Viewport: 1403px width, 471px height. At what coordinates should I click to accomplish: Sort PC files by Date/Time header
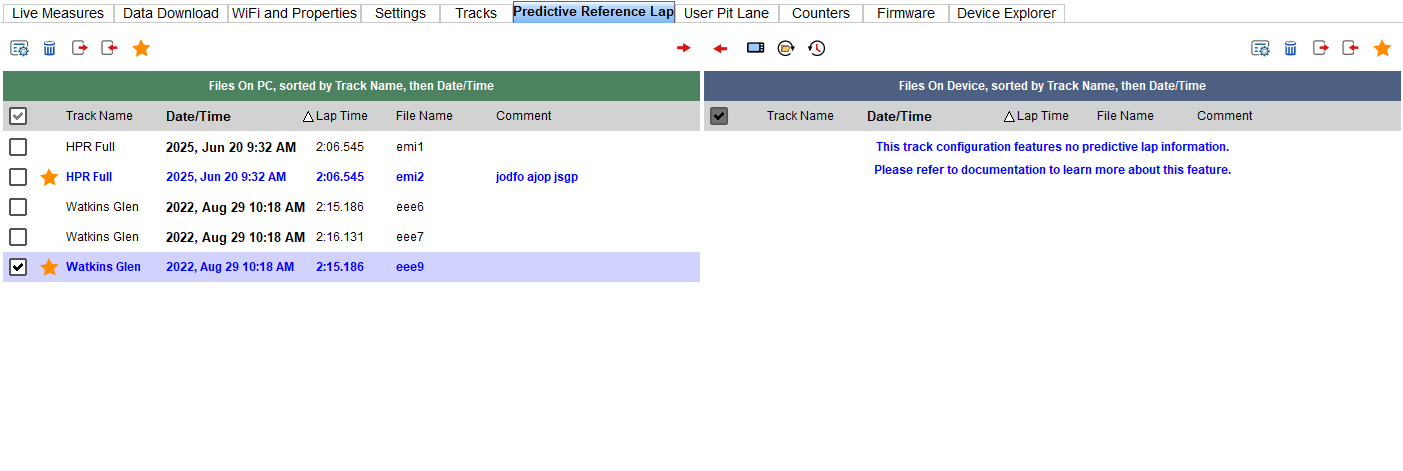tap(198, 116)
